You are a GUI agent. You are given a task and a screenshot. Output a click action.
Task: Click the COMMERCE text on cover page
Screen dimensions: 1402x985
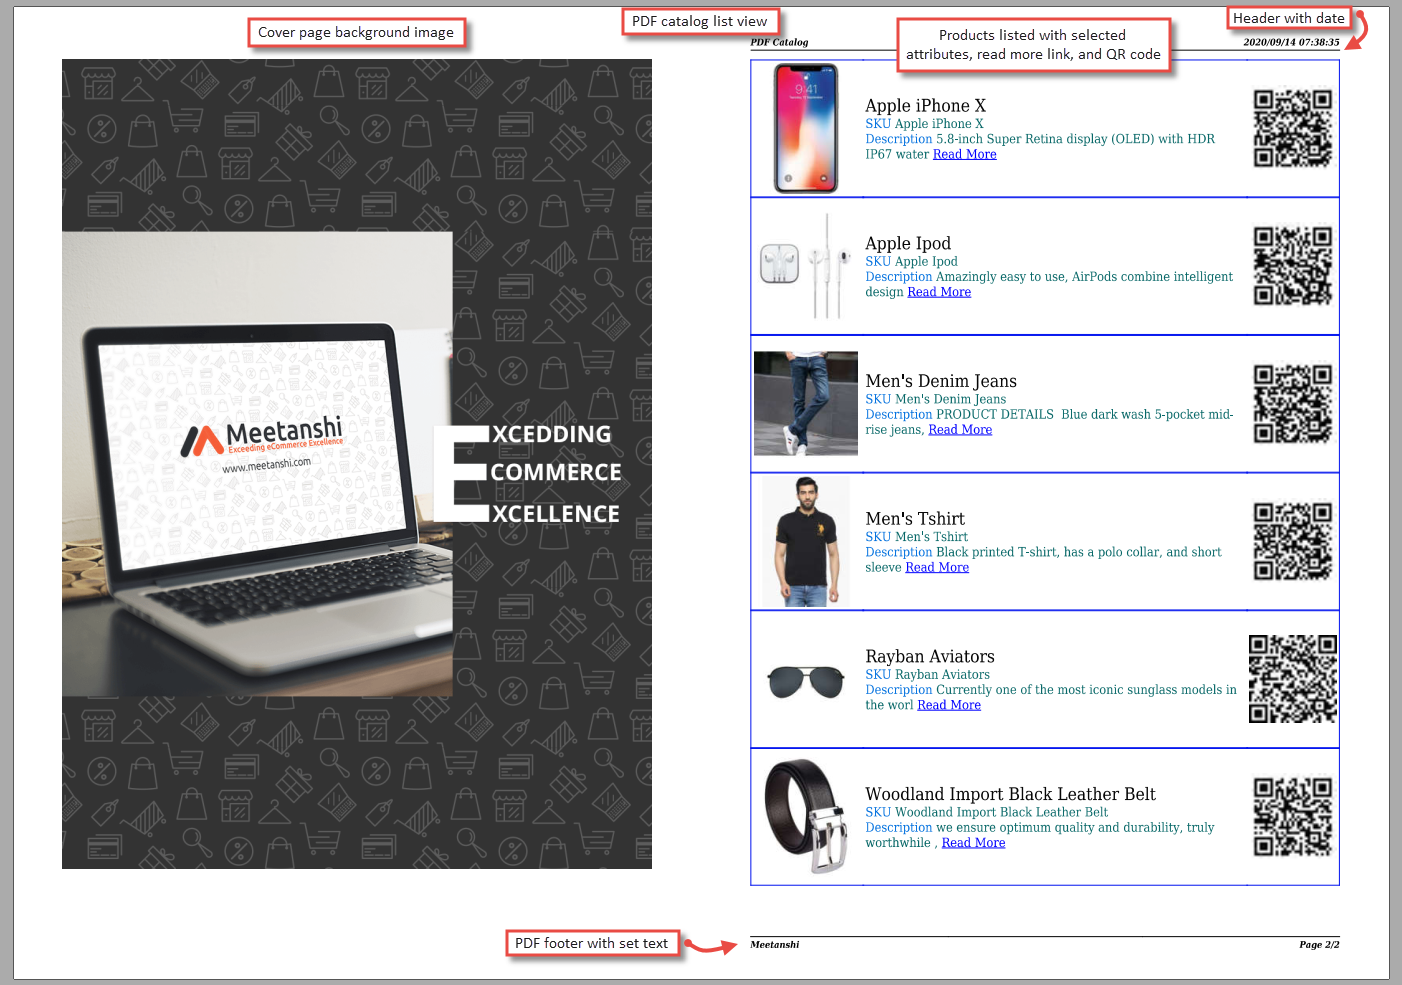[x=556, y=472]
